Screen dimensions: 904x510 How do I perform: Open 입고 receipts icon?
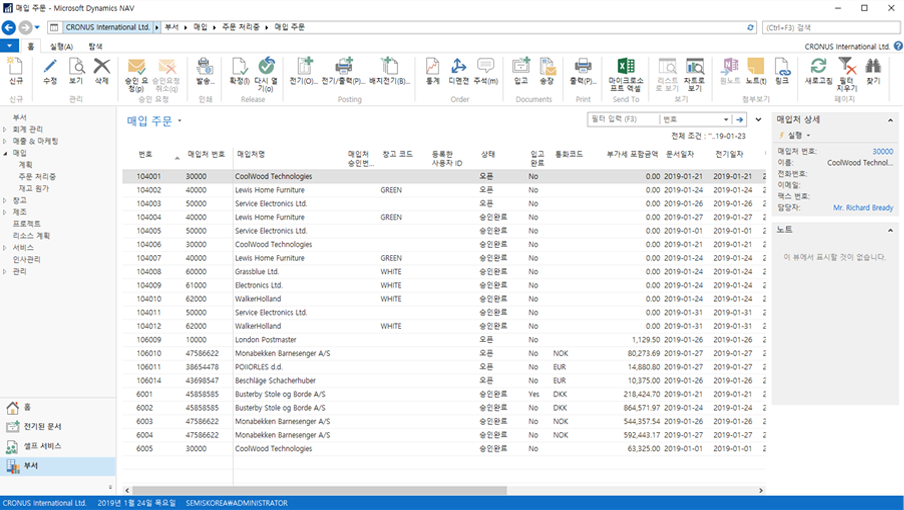tap(521, 71)
